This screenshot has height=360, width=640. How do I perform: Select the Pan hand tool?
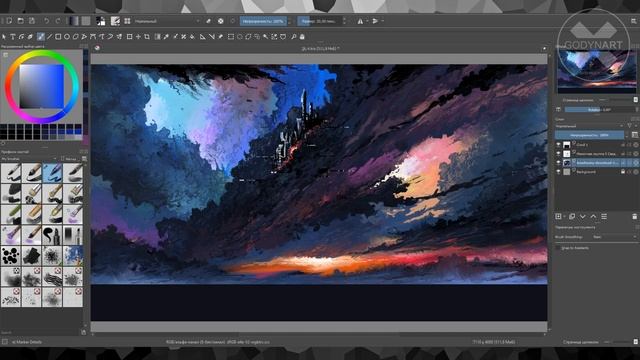click(x=302, y=37)
